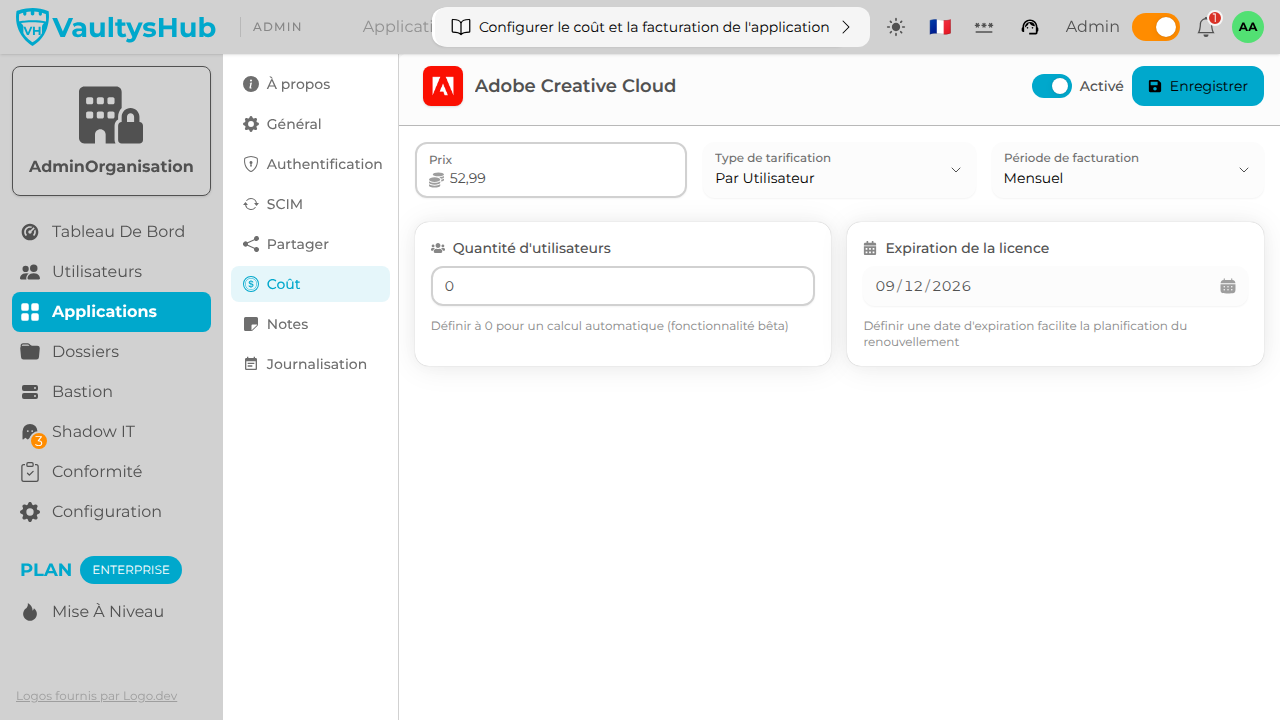Screen dimensions: 1280x720
Task: Expand the guide banner chevron arrow
Action: coord(846,27)
